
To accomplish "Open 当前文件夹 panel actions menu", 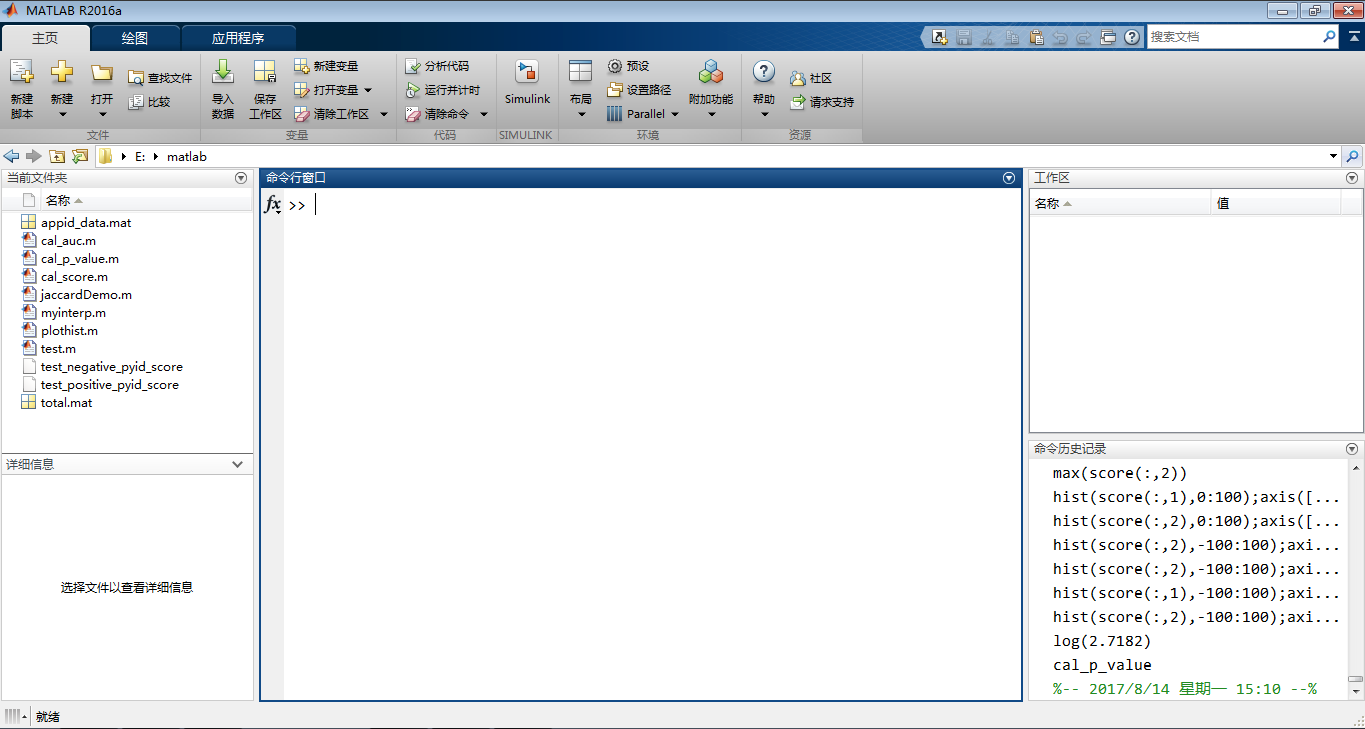I will coord(240,178).
